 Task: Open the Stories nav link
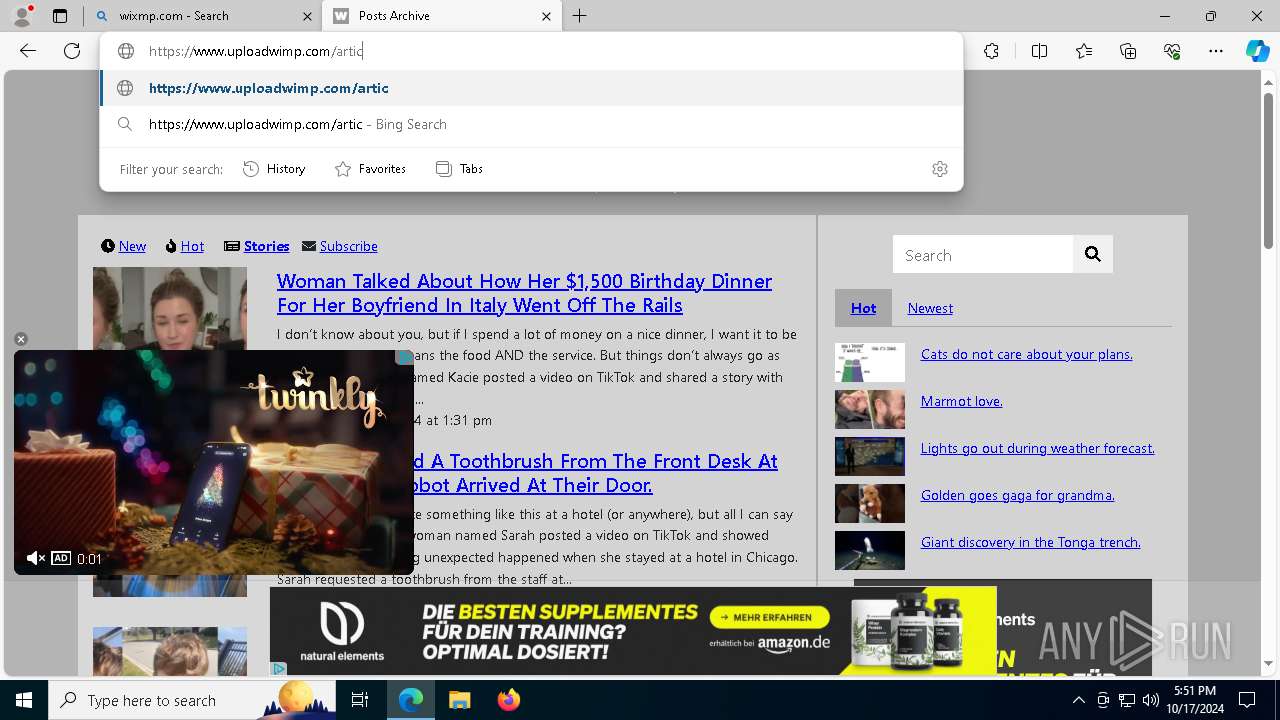266,246
